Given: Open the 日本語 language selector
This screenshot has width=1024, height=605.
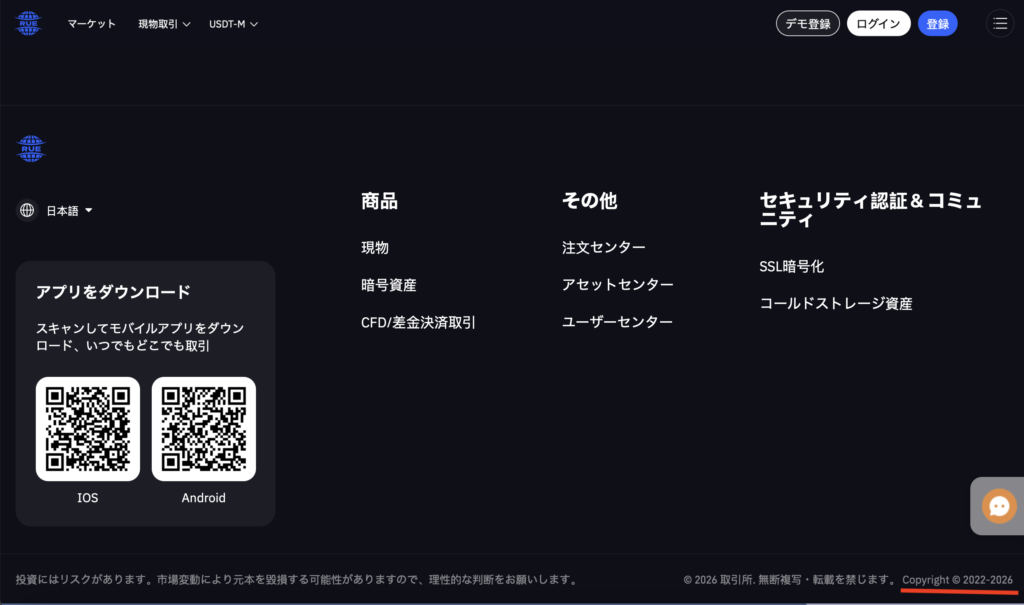Looking at the screenshot, I should click(x=69, y=210).
